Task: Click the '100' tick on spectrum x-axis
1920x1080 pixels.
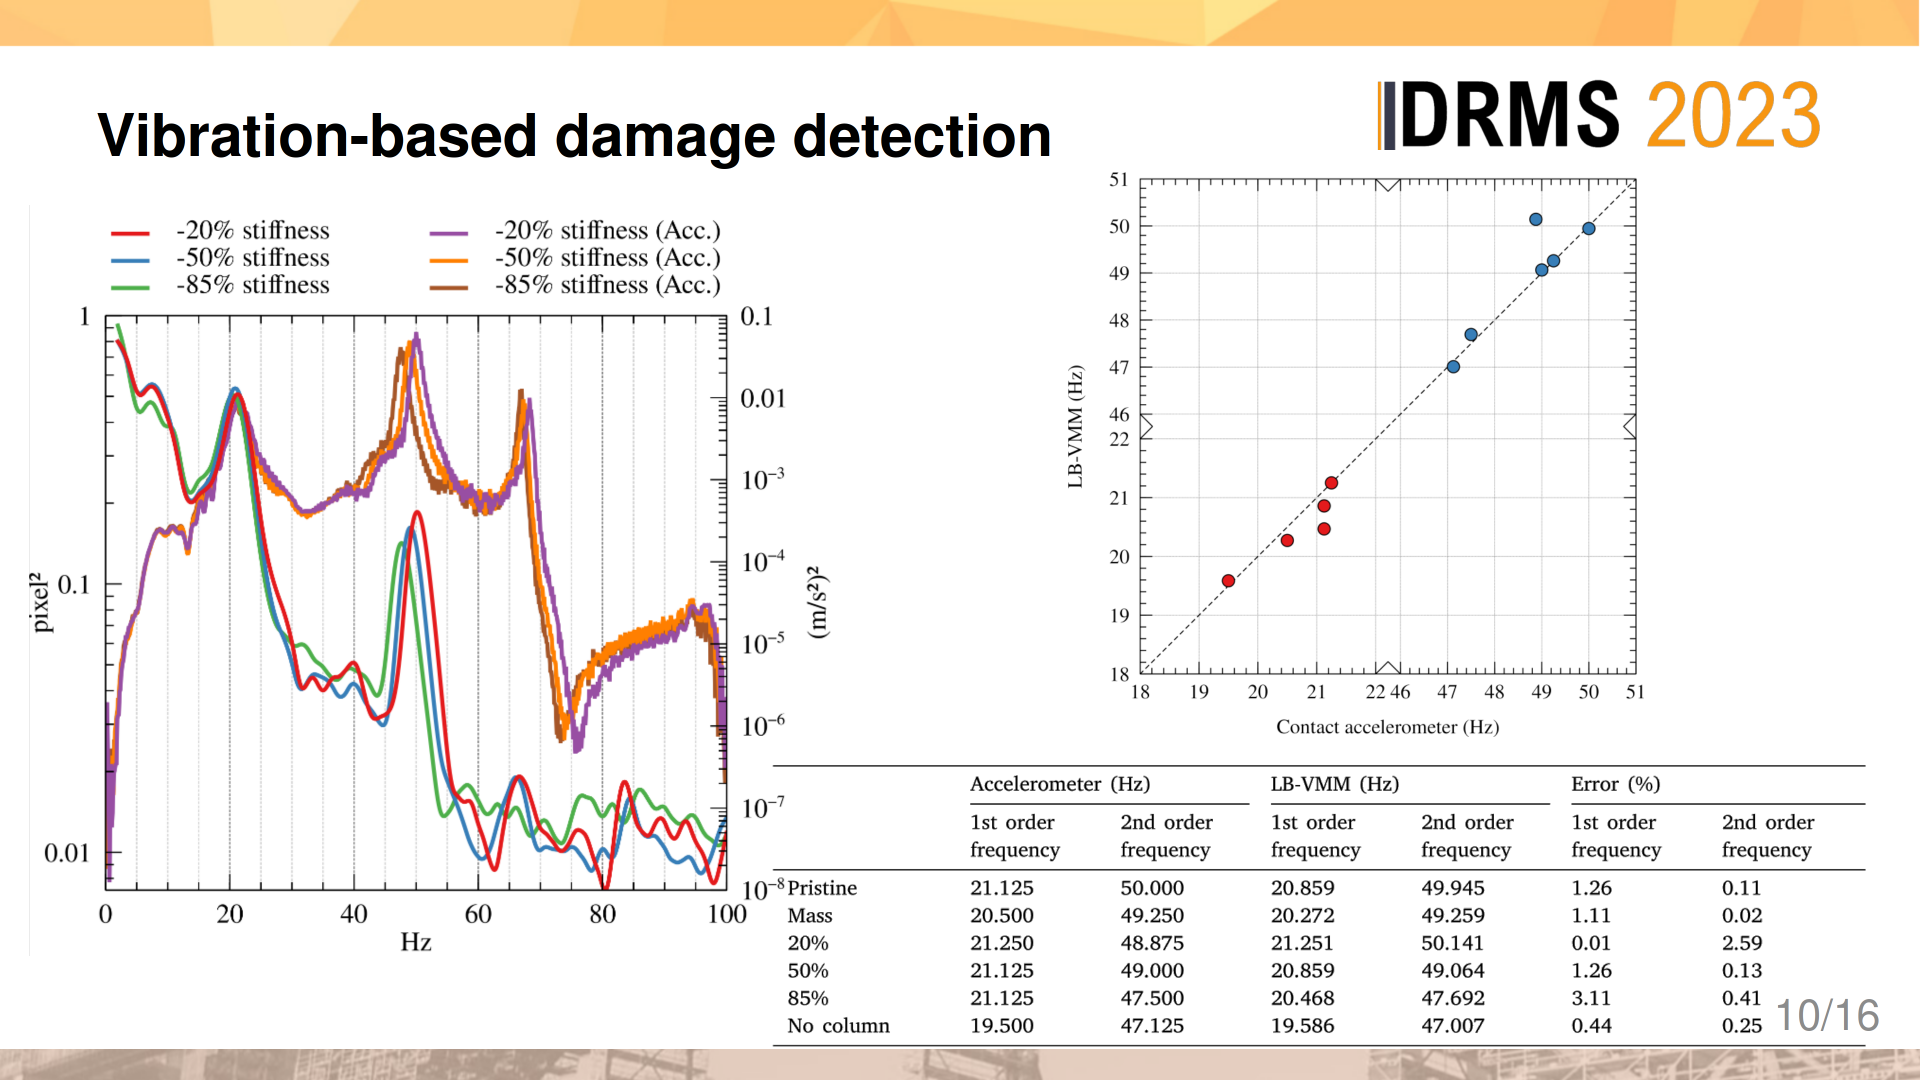Action: [727, 914]
